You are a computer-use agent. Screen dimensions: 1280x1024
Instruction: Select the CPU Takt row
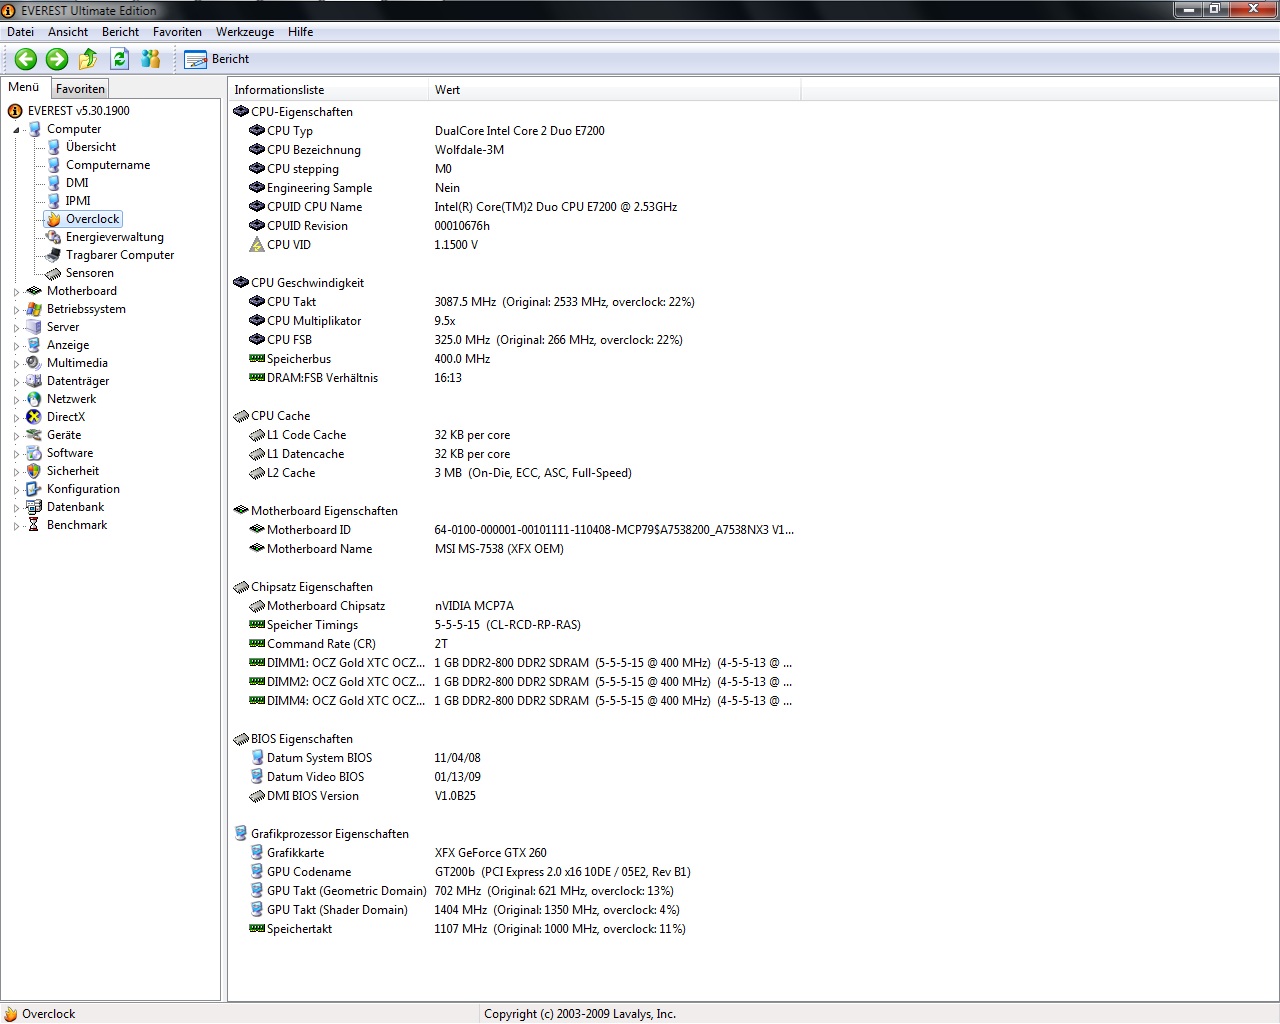click(x=513, y=302)
